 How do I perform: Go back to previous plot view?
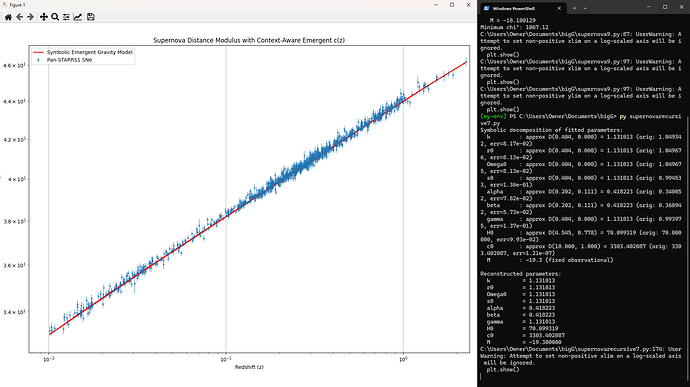pyautogui.click(x=19, y=17)
